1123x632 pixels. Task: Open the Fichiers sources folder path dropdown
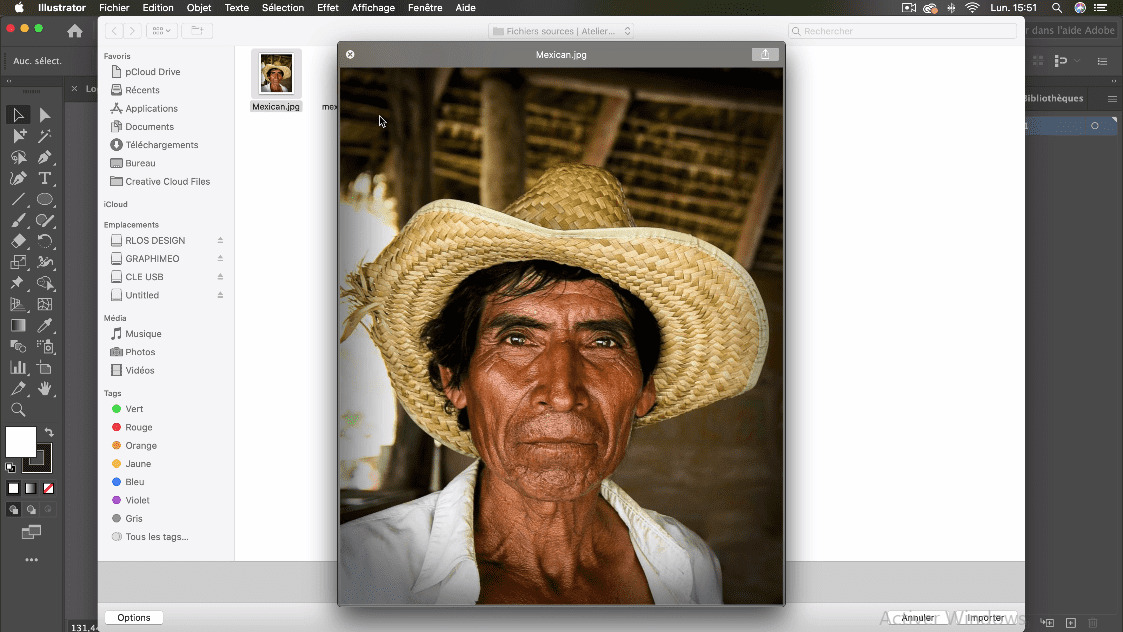tap(562, 31)
